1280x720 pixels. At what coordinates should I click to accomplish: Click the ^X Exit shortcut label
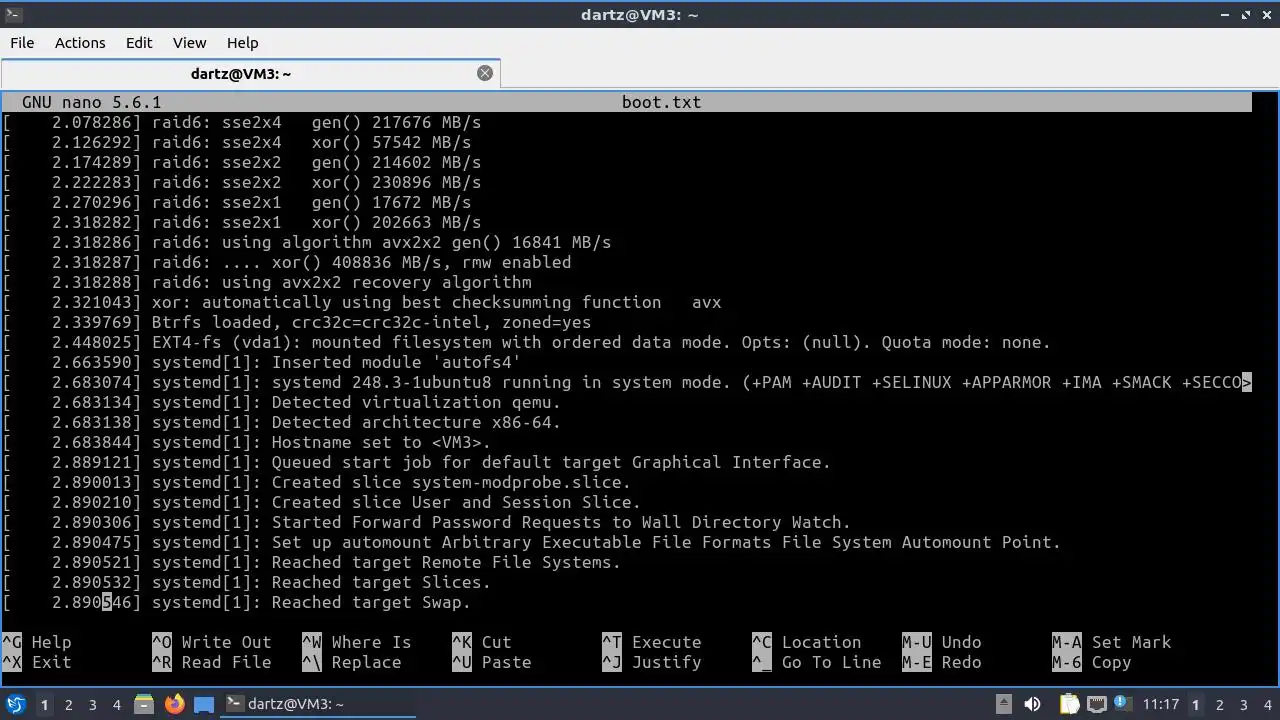(x=37, y=662)
